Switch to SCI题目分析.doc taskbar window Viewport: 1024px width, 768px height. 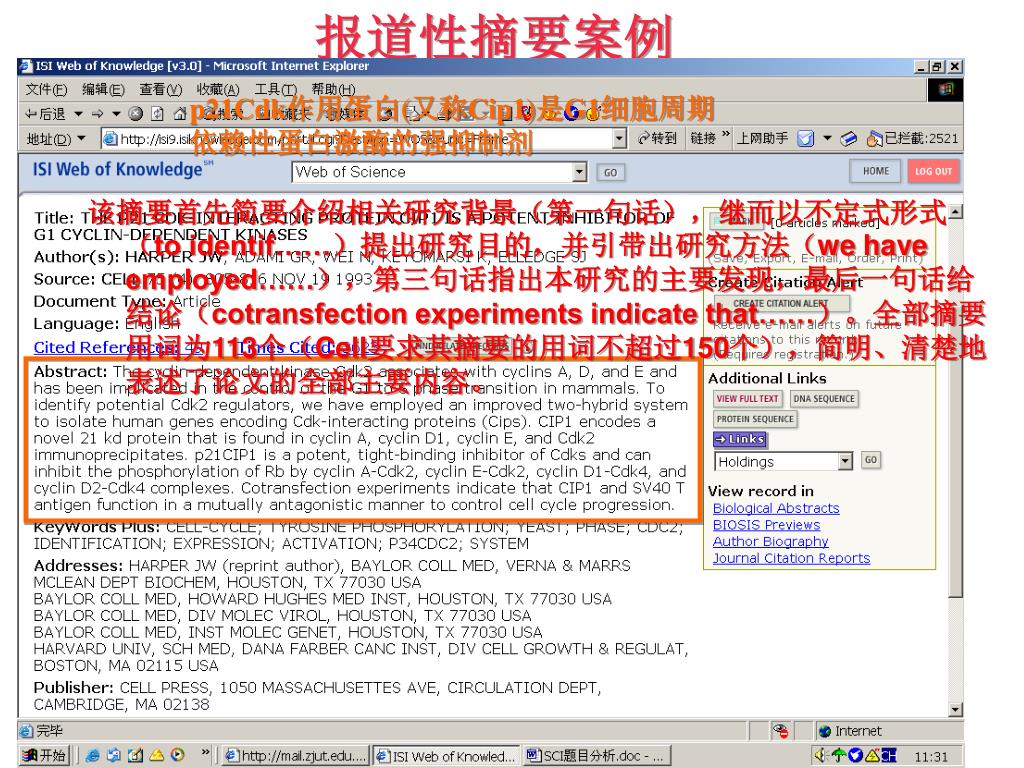pyautogui.click(x=596, y=756)
